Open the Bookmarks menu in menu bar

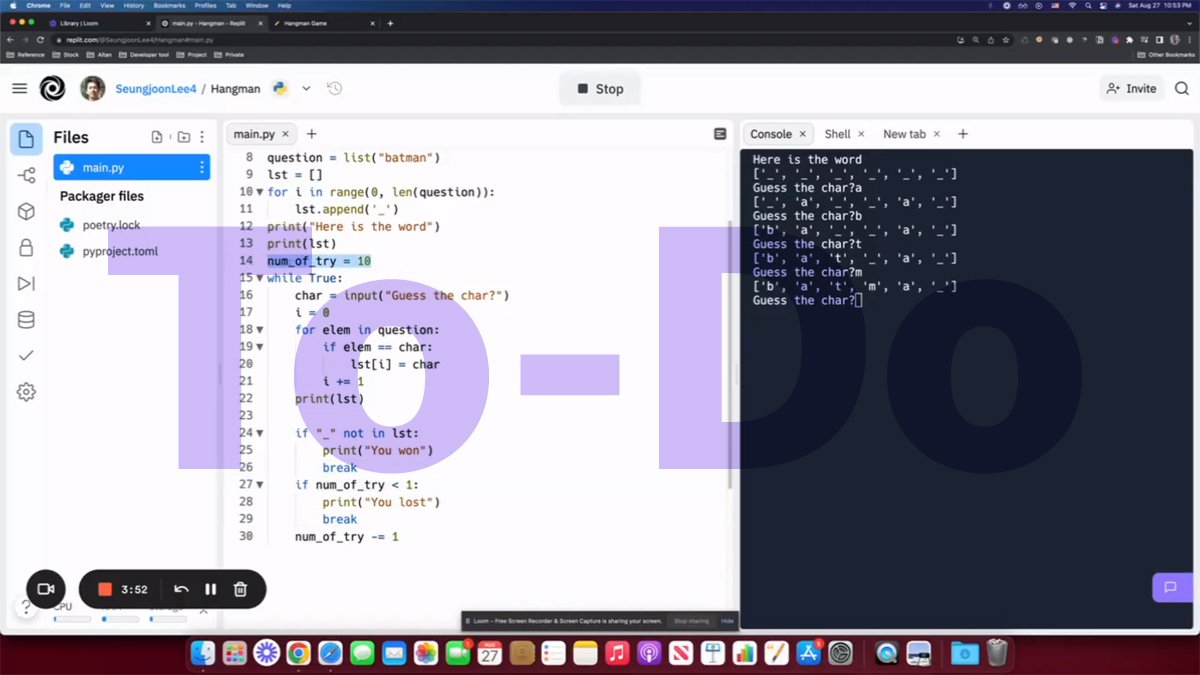[169, 5]
